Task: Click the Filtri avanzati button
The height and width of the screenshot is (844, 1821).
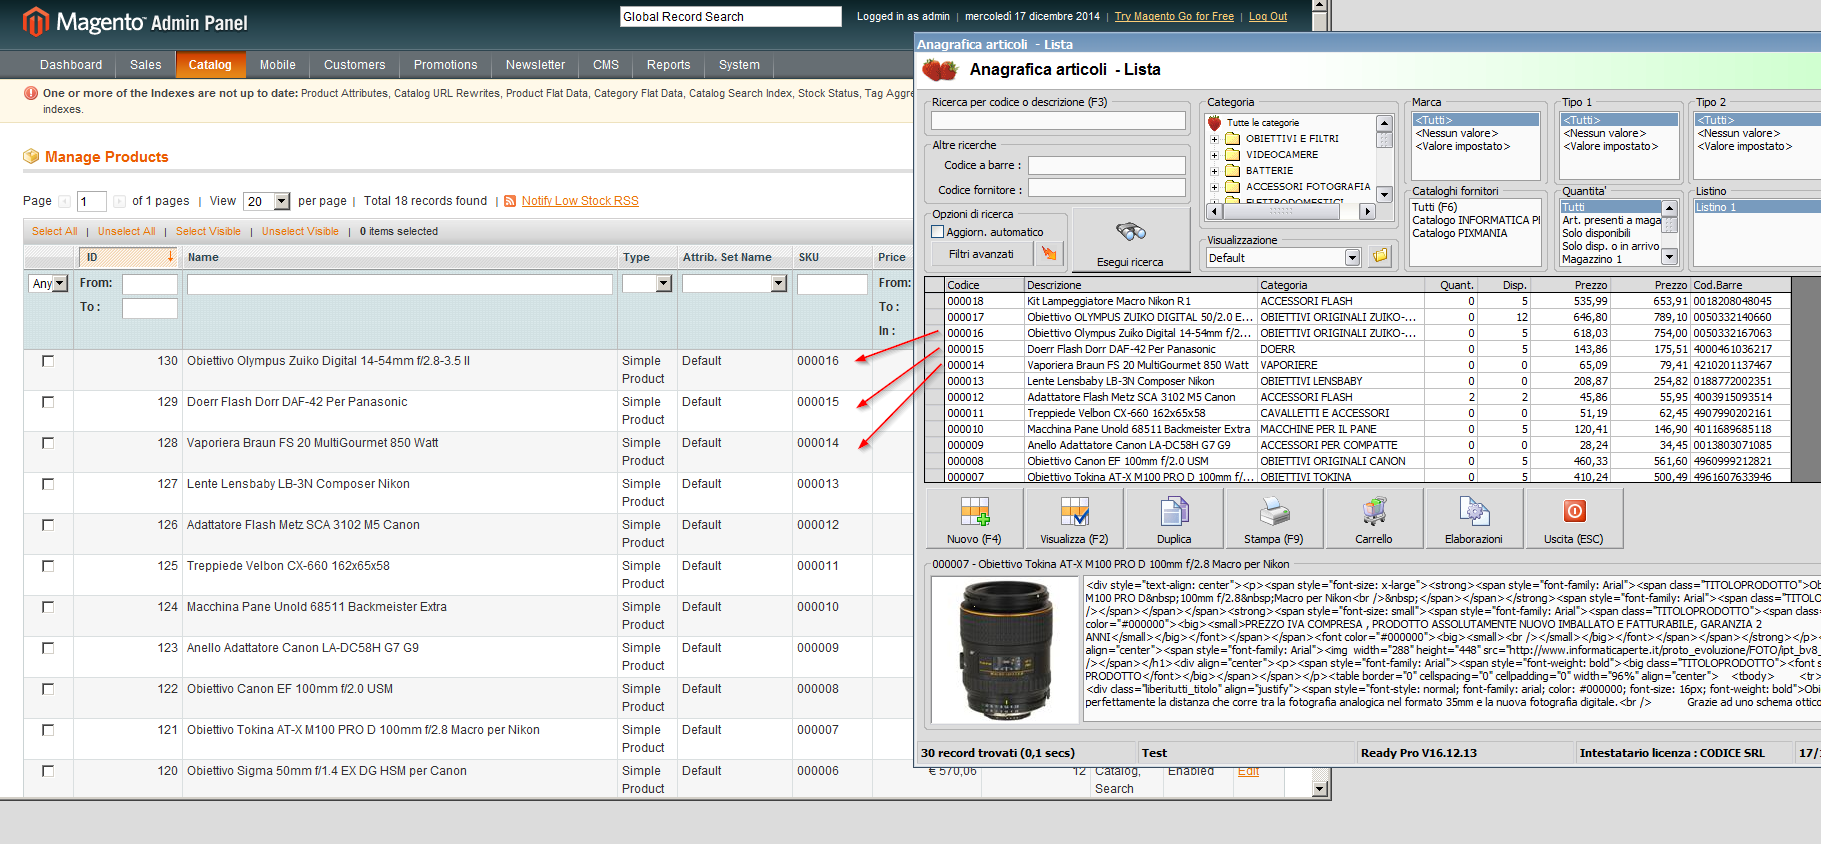Action: (981, 254)
